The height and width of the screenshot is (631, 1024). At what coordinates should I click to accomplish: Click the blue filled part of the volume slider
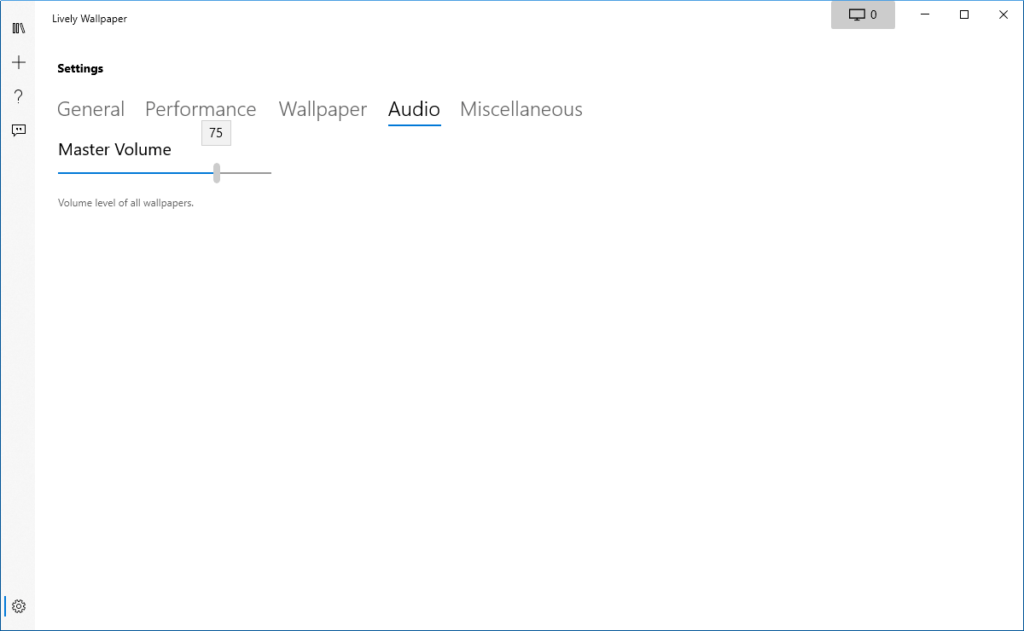point(135,173)
